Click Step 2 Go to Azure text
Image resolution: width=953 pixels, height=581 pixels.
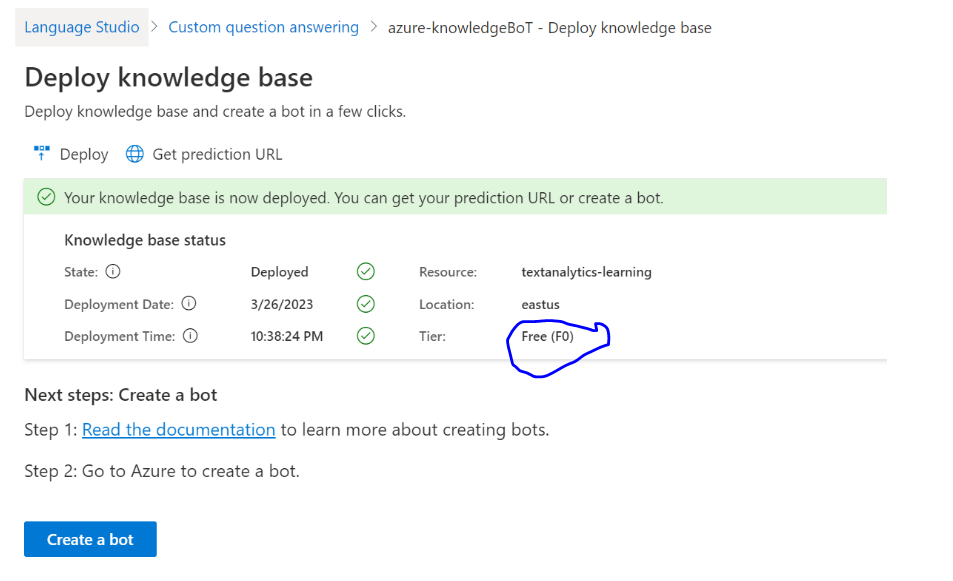coord(162,471)
